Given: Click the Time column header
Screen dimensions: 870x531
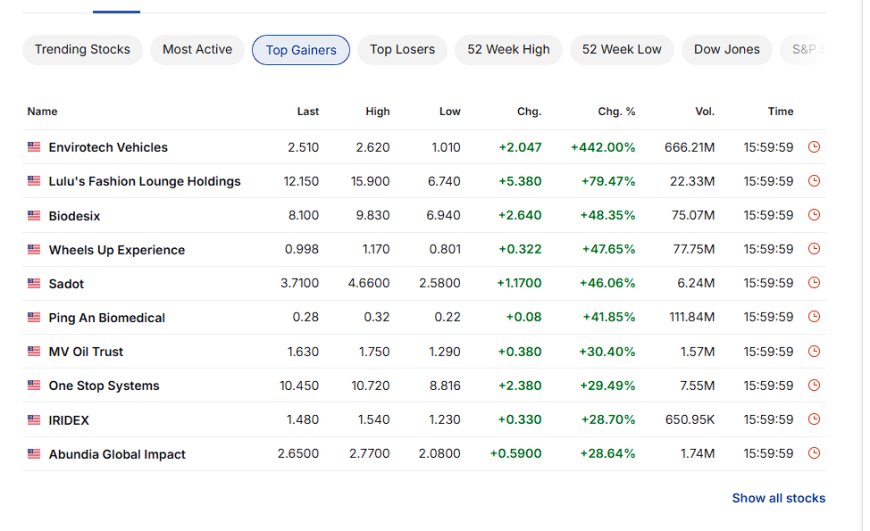Looking at the screenshot, I should [781, 112].
